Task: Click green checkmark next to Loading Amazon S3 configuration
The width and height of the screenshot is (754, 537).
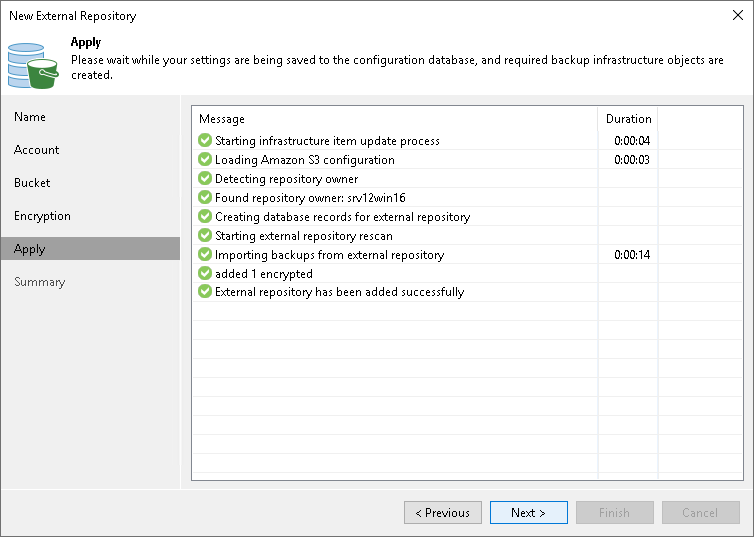Action: tap(205, 160)
